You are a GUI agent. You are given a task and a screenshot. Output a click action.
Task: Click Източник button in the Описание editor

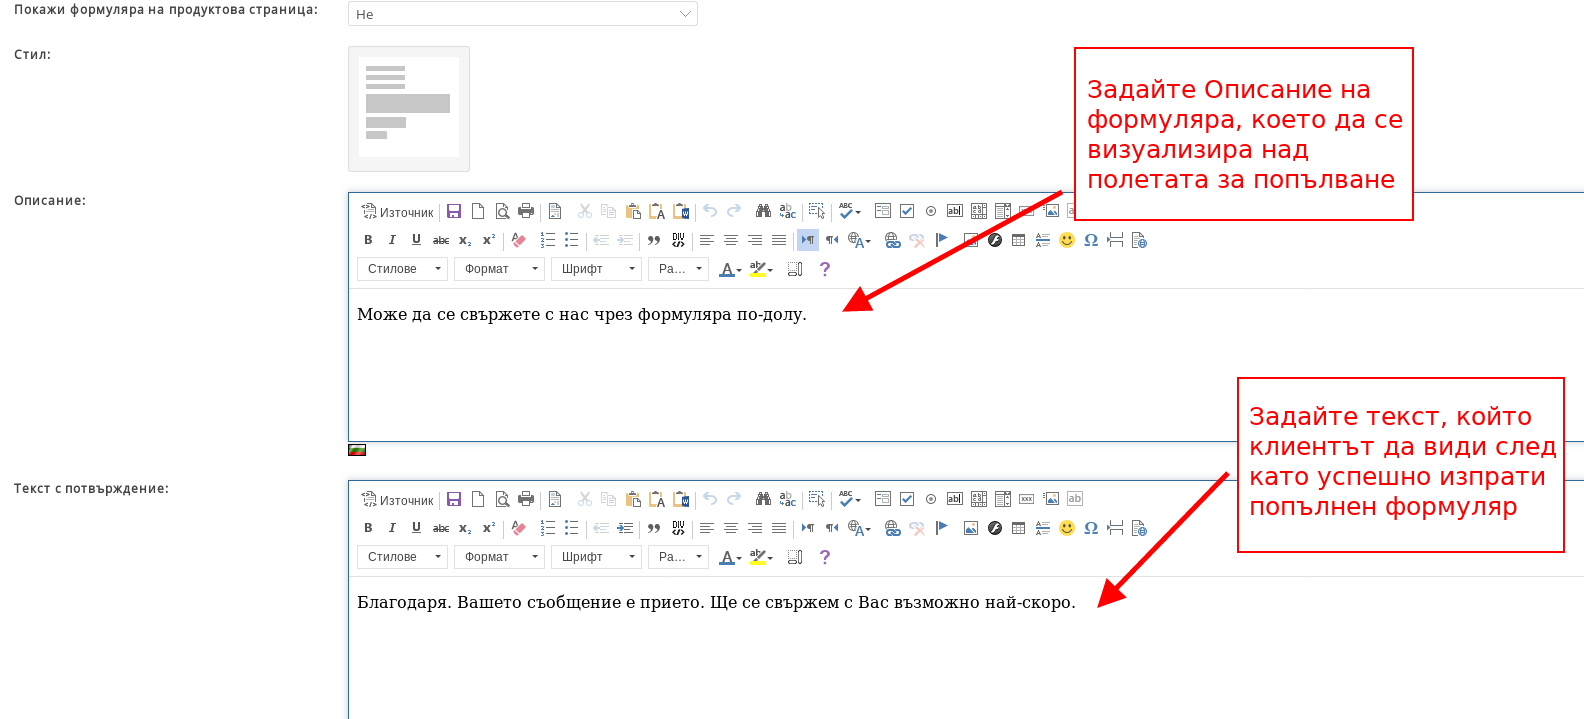pyautogui.click(x=398, y=212)
